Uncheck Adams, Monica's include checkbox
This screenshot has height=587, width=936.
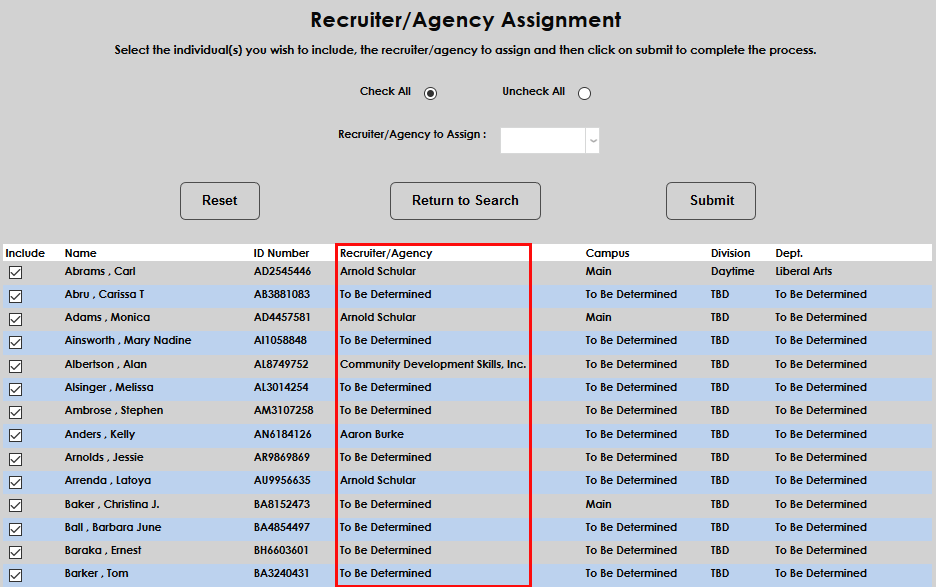[x=15, y=317]
